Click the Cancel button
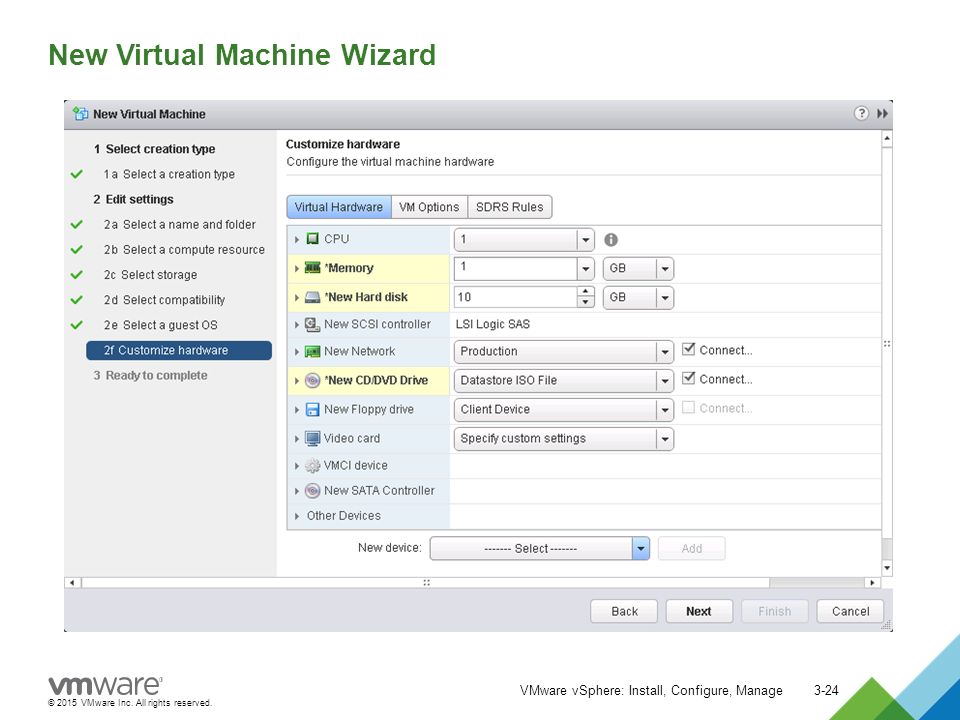The height and width of the screenshot is (720, 960). pyautogui.click(x=850, y=611)
